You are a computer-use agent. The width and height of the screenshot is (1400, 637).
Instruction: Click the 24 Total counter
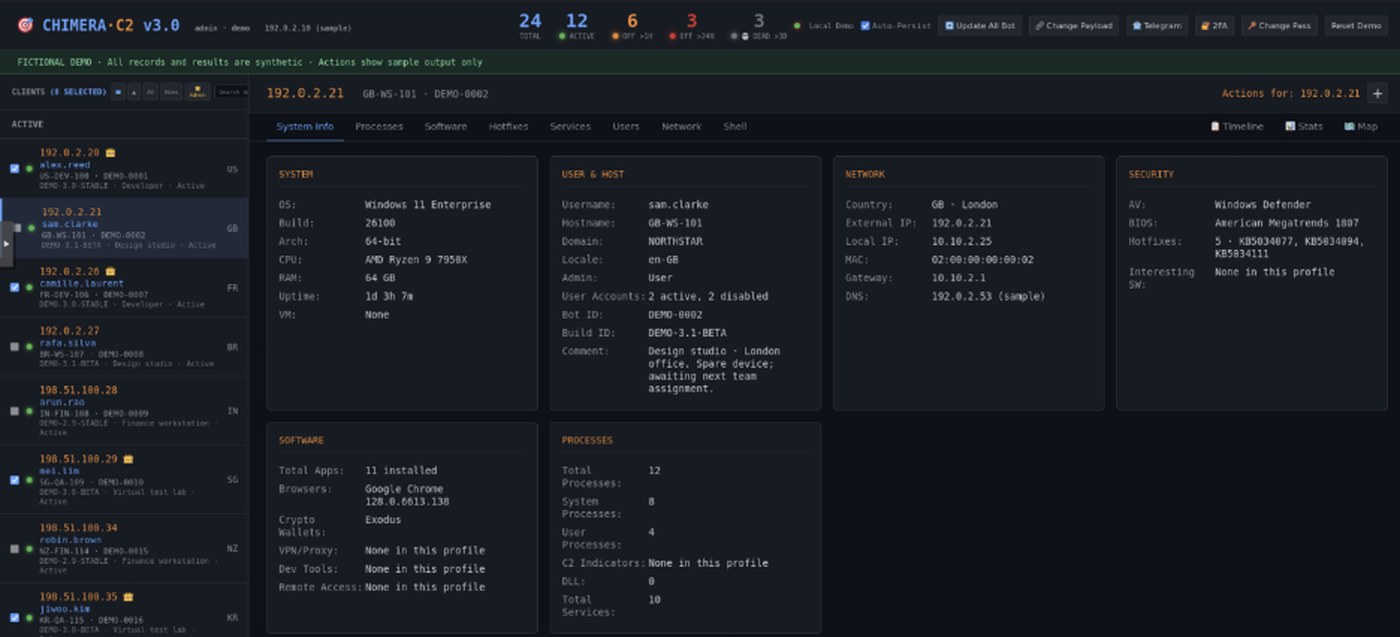530,25
